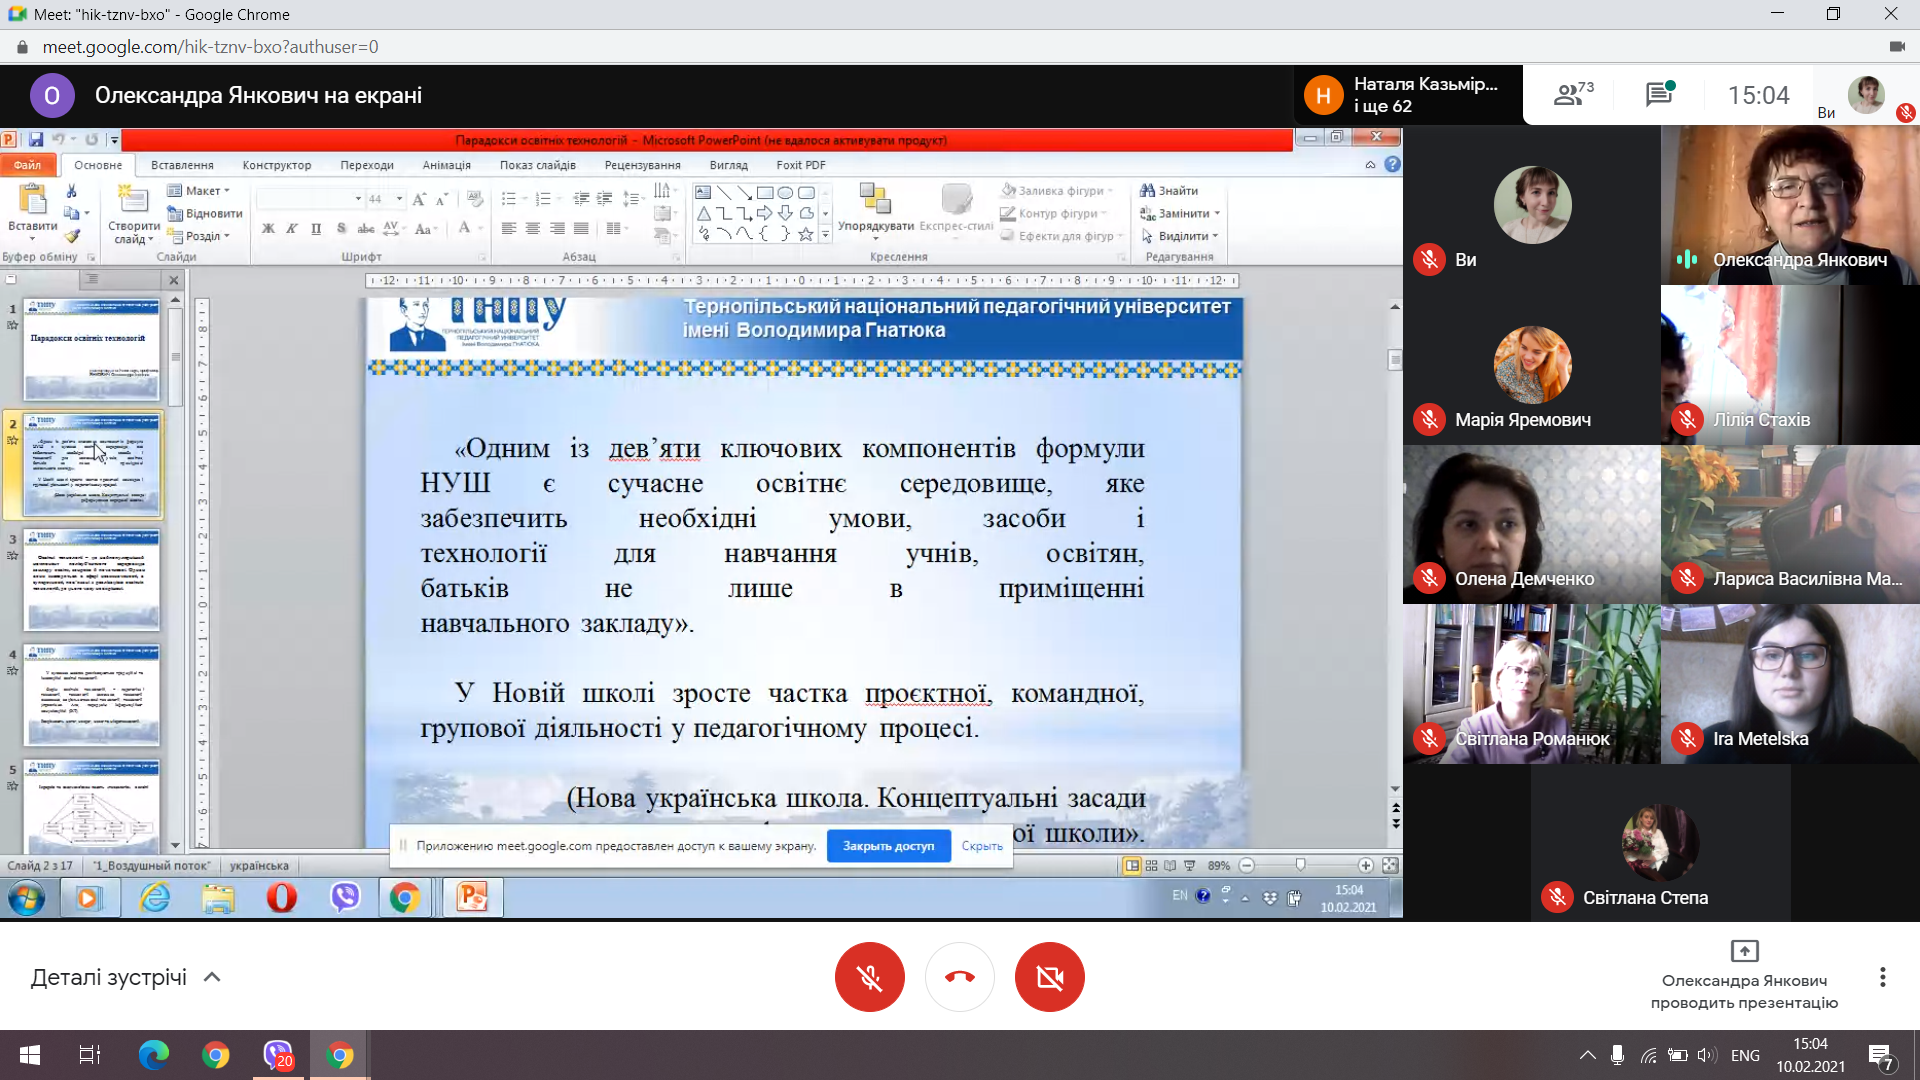Toggle the microphone mute button
Screen dimensions: 1920x1080
[869, 977]
